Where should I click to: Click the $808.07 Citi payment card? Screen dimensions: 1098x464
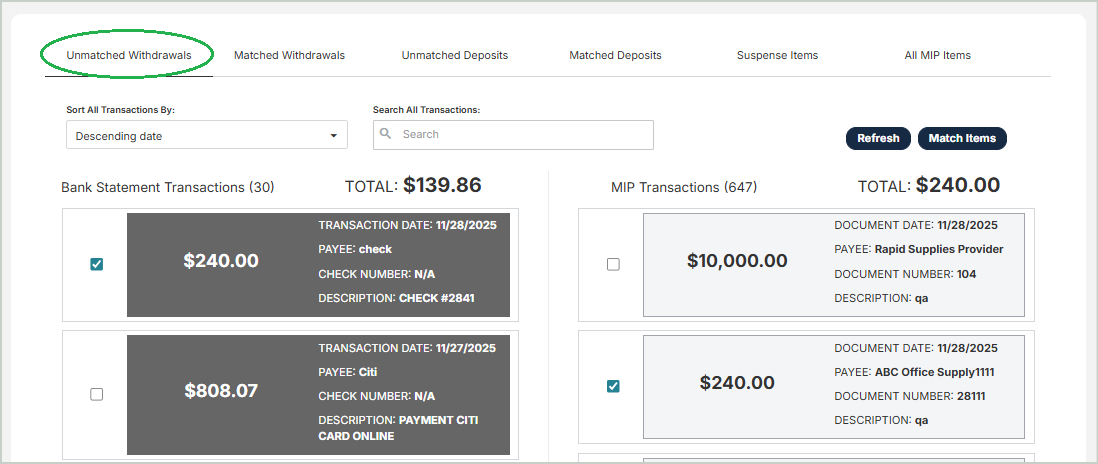(318, 394)
